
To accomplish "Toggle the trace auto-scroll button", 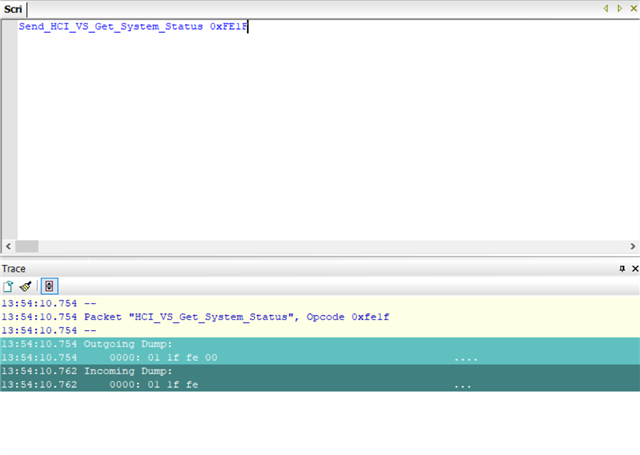I will (49, 286).
